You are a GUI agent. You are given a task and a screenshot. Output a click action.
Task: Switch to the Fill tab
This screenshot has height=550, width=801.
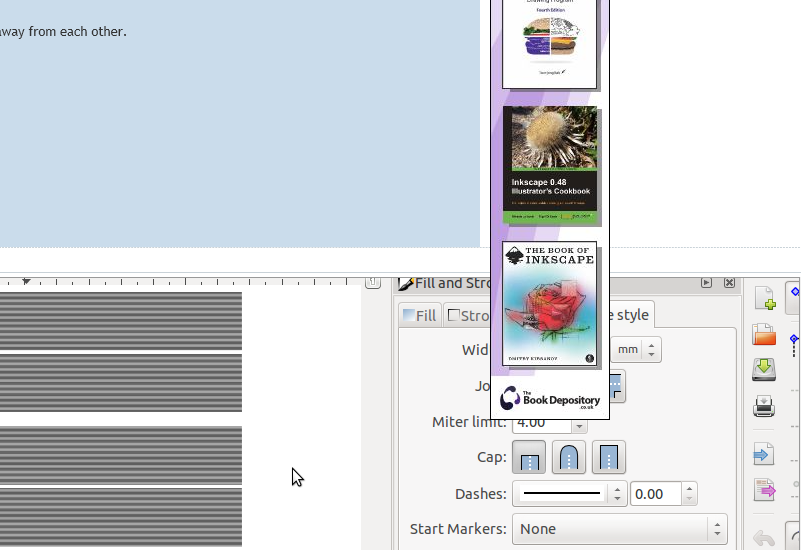click(420, 315)
